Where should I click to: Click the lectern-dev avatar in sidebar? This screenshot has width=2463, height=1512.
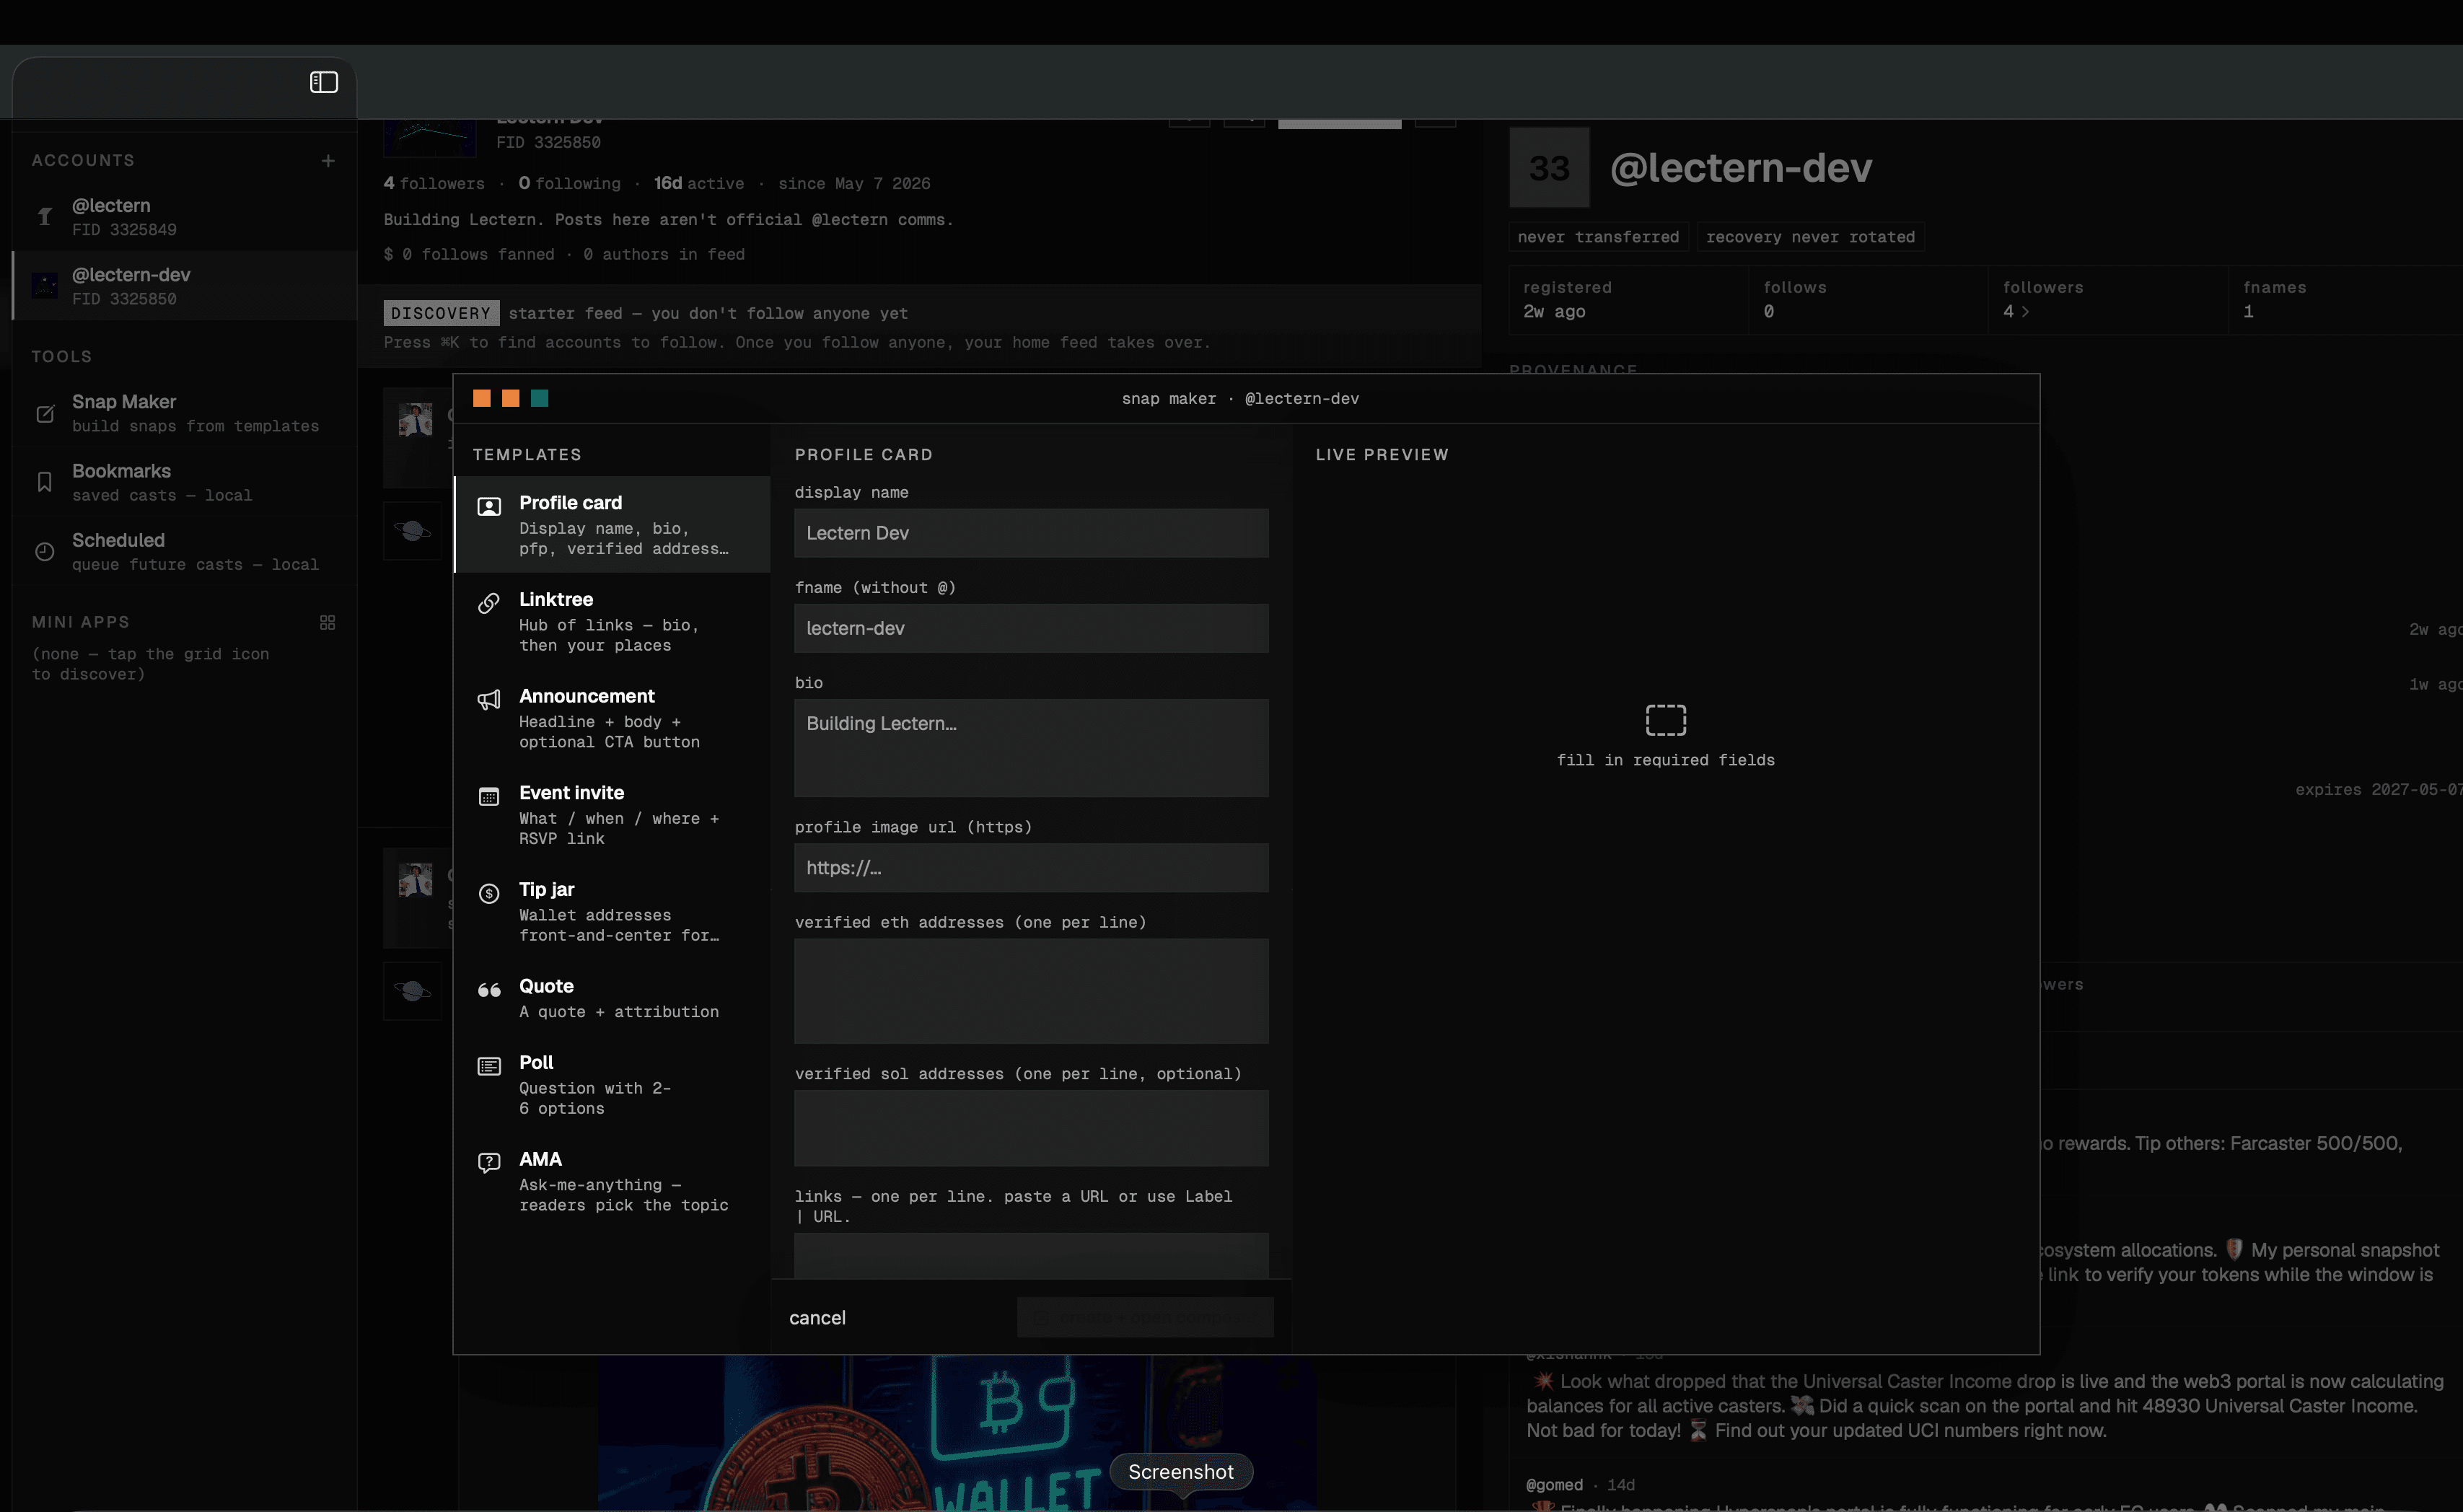pos(45,286)
